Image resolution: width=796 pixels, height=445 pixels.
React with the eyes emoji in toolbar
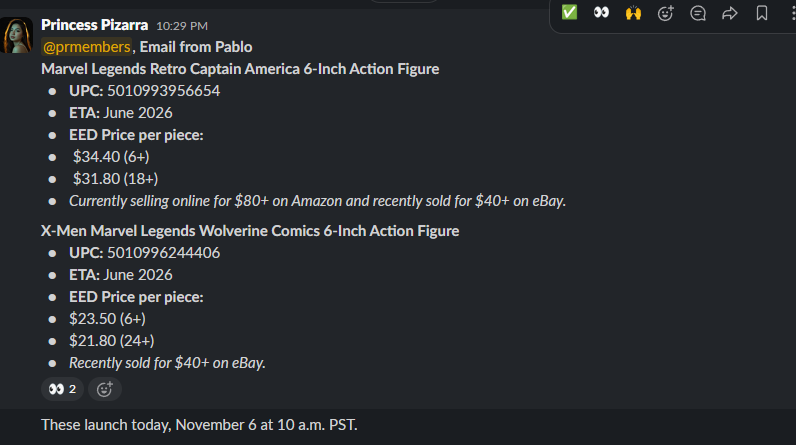(601, 13)
